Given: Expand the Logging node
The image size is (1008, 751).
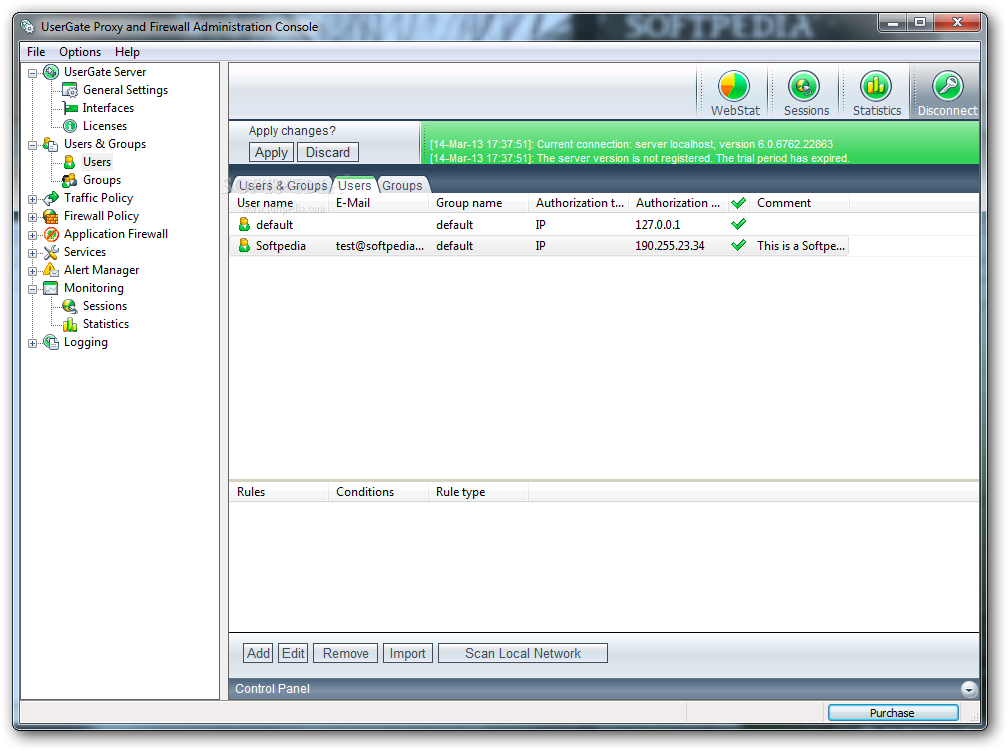Looking at the screenshot, I should click(x=32, y=343).
